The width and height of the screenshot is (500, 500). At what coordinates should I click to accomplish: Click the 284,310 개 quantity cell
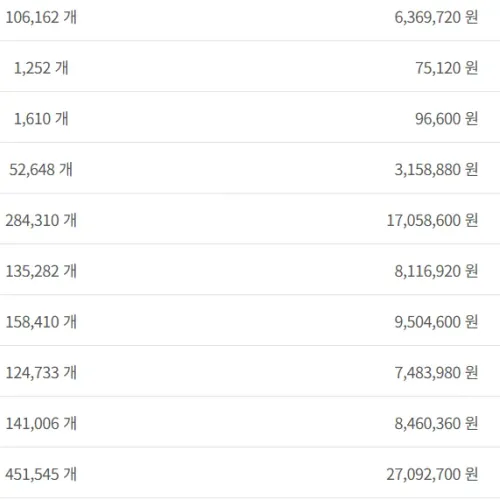pyautogui.click(x=41, y=220)
